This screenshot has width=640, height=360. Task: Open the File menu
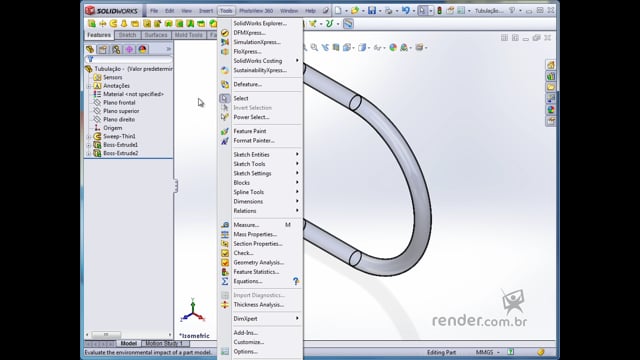[154, 11]
